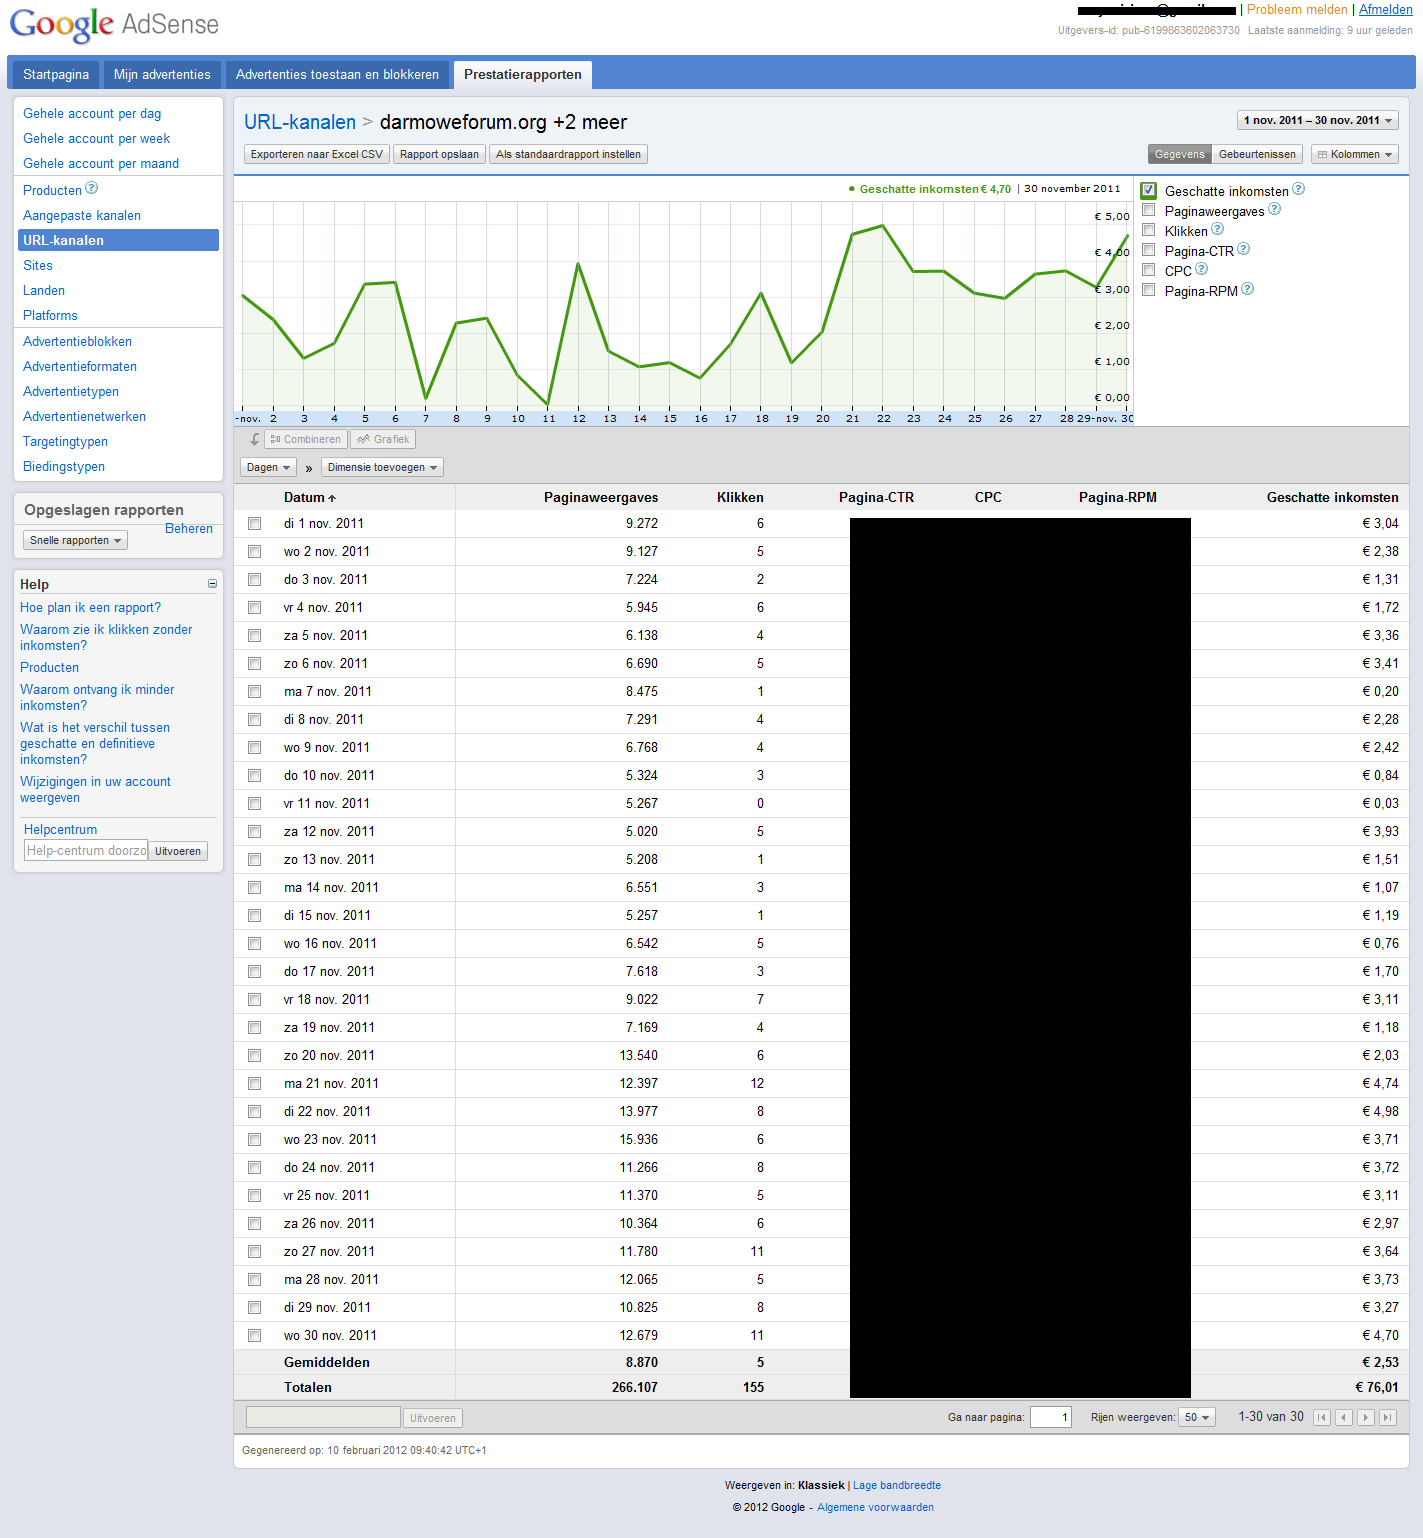The height and width of the screenshot is (1538, 1423).
Task: Enable Pagina-CTR chart metric checkbox
Action: point(1149,250)
